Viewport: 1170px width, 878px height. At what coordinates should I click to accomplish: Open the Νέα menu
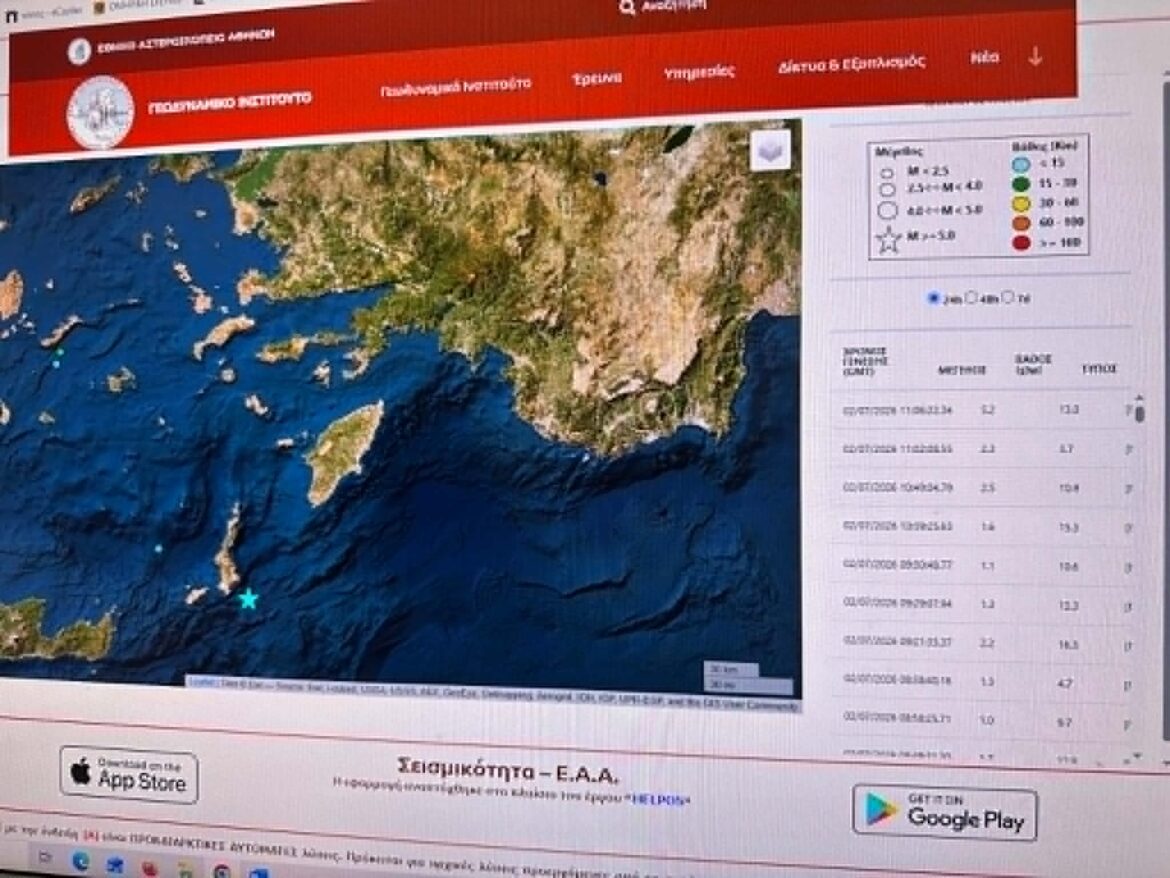(984, 57)
